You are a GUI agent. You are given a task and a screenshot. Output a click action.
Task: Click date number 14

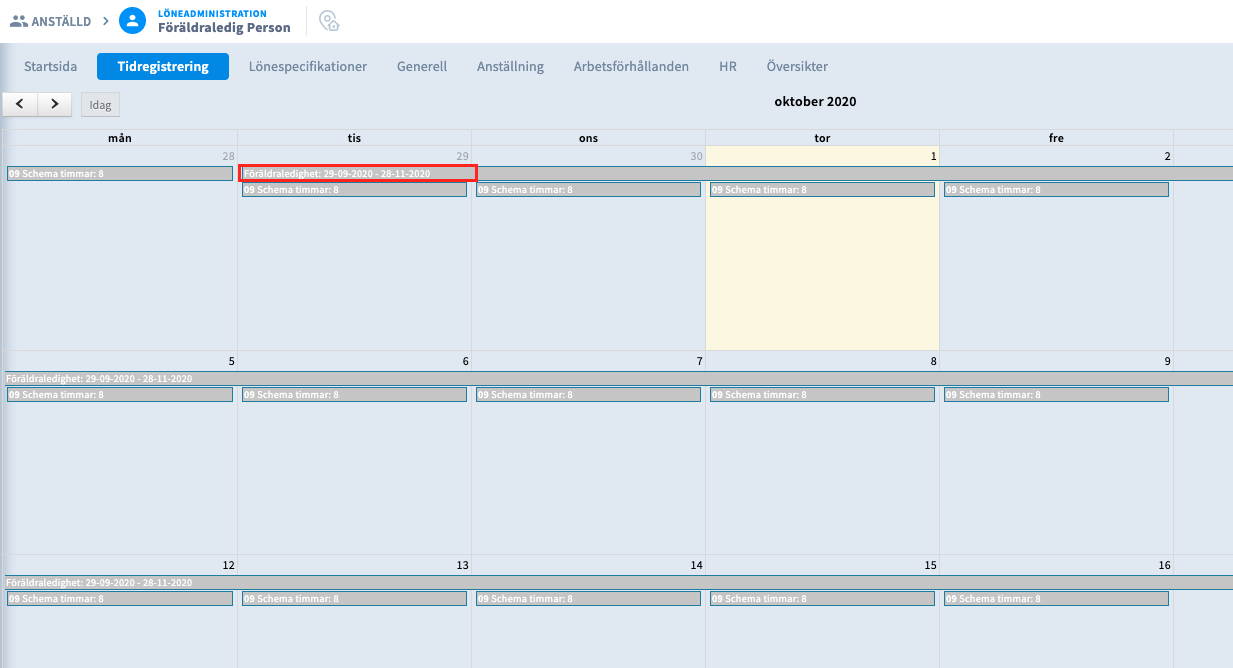(x=696, y=565)
